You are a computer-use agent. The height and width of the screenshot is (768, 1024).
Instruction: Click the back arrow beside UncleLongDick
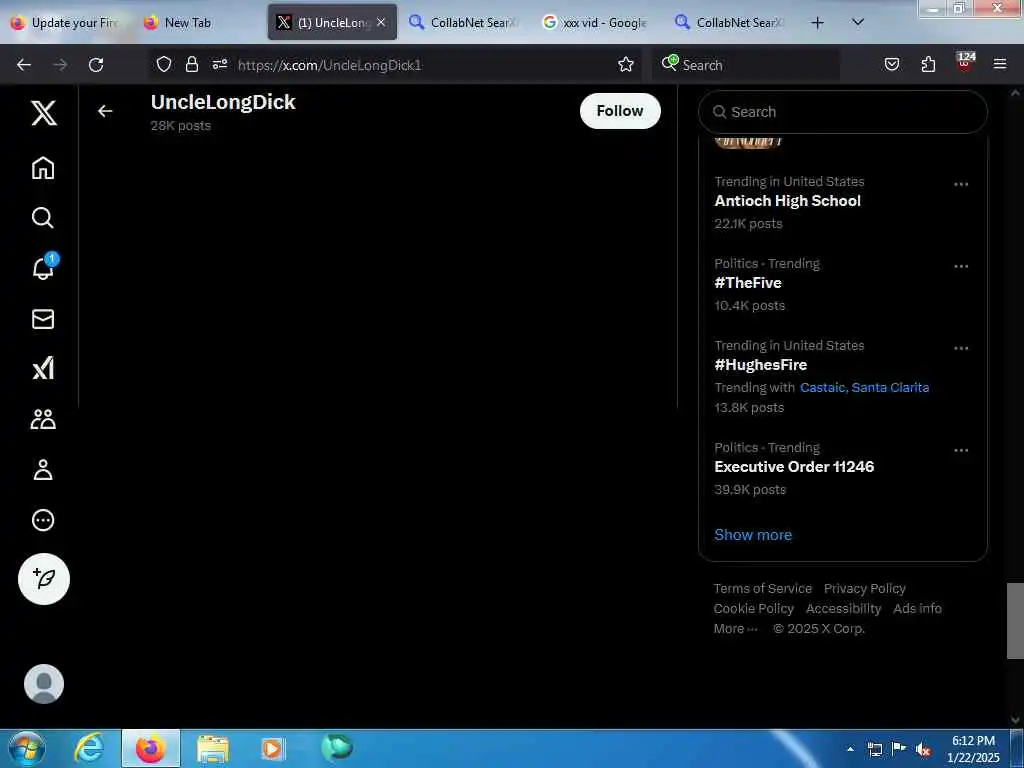click(105, 111)
